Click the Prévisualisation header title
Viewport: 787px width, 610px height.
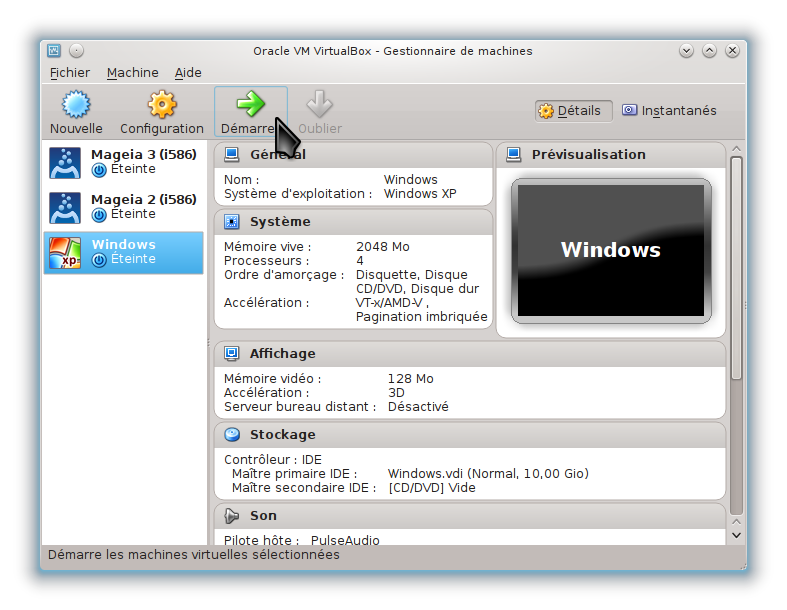pyautogui.click(x=589, y=155)
